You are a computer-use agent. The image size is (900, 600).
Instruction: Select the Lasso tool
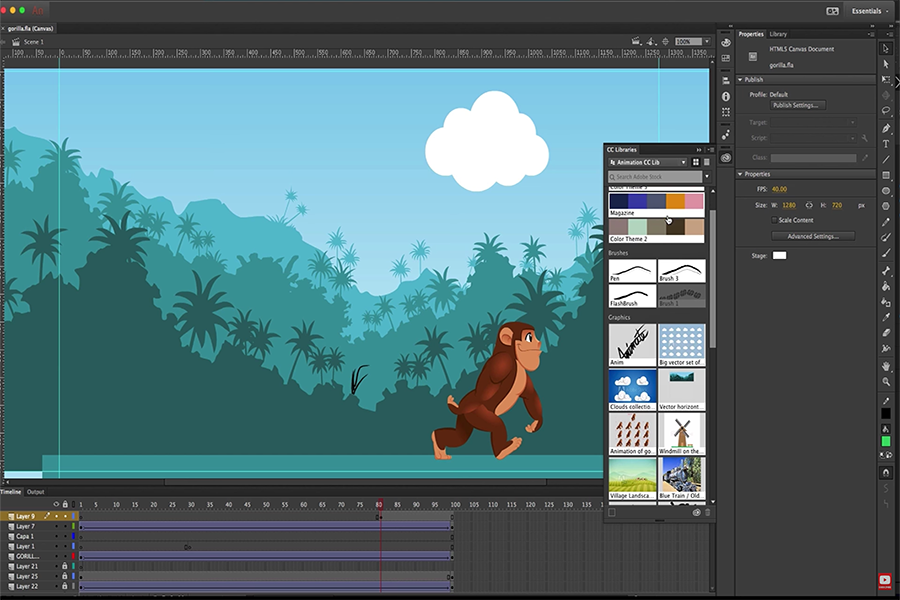886,111
